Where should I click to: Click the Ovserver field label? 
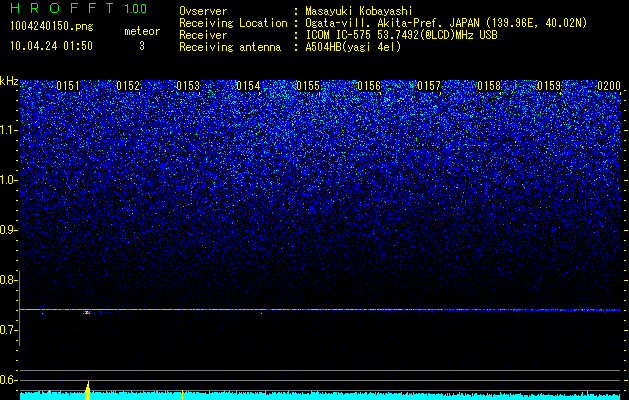203,11
